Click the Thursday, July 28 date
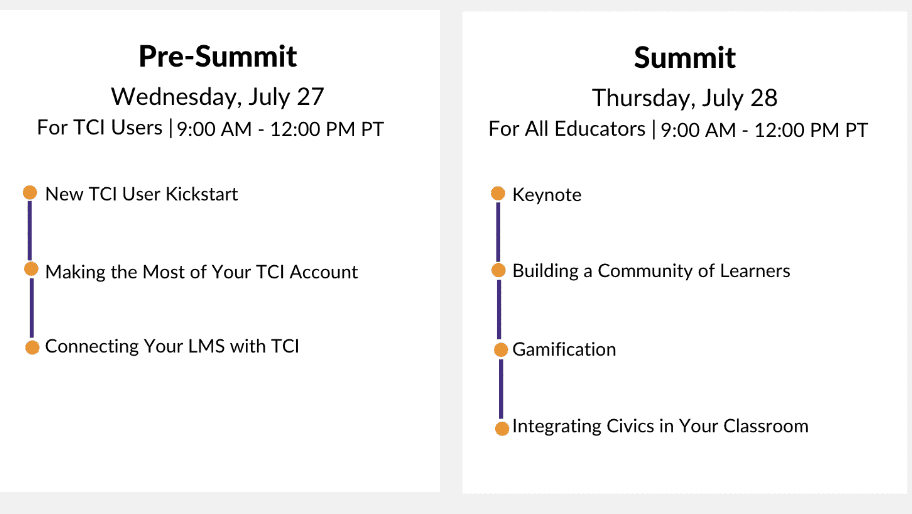The image size is (912, 514). click(x=685, y=98)
